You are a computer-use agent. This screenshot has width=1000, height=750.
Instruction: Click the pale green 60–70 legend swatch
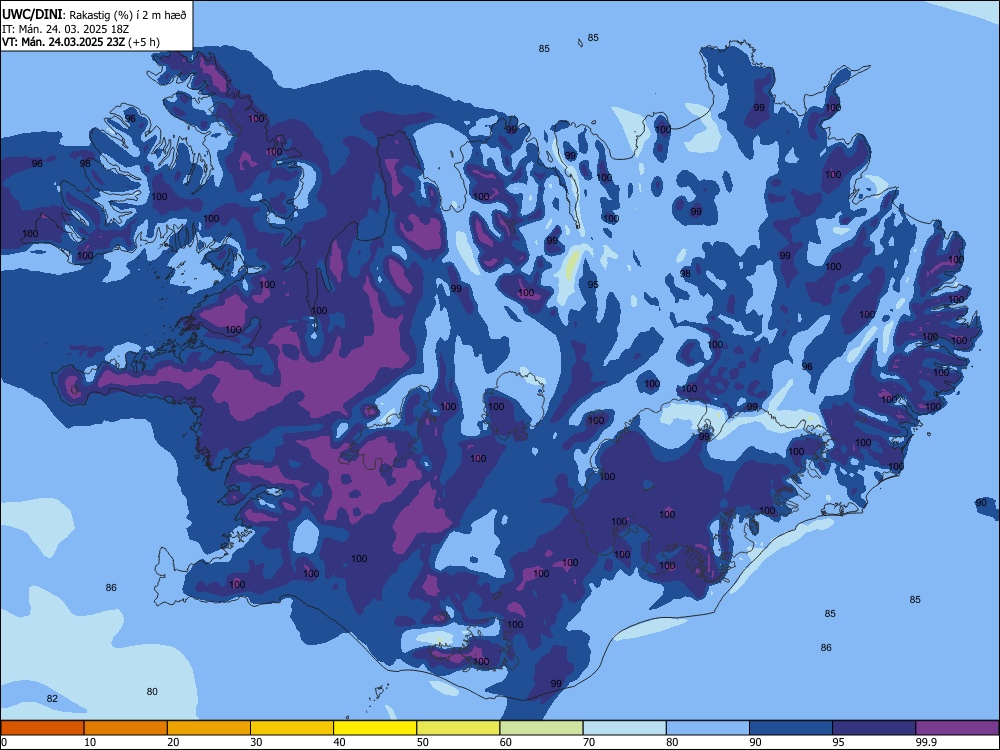pyautogui.click(x=541, y=728)
